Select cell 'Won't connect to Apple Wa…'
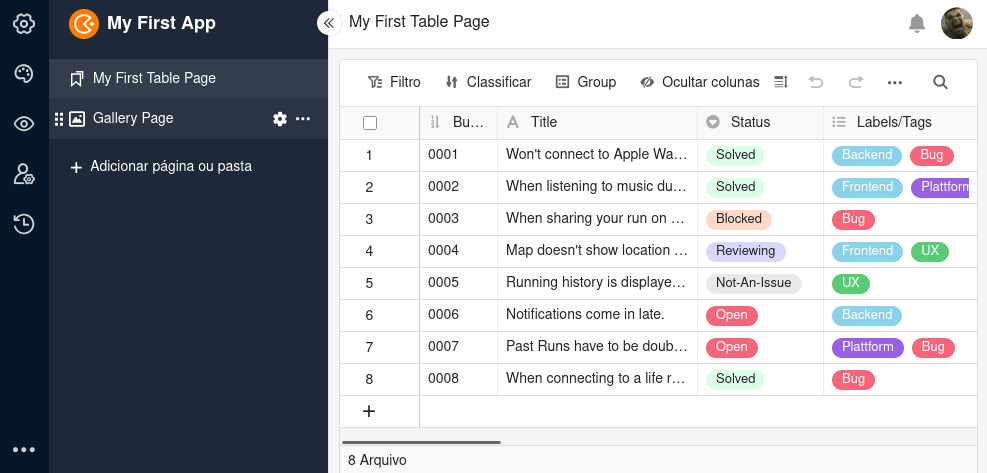The height and width of the screenshot is (473, 987). coord(597,154)
